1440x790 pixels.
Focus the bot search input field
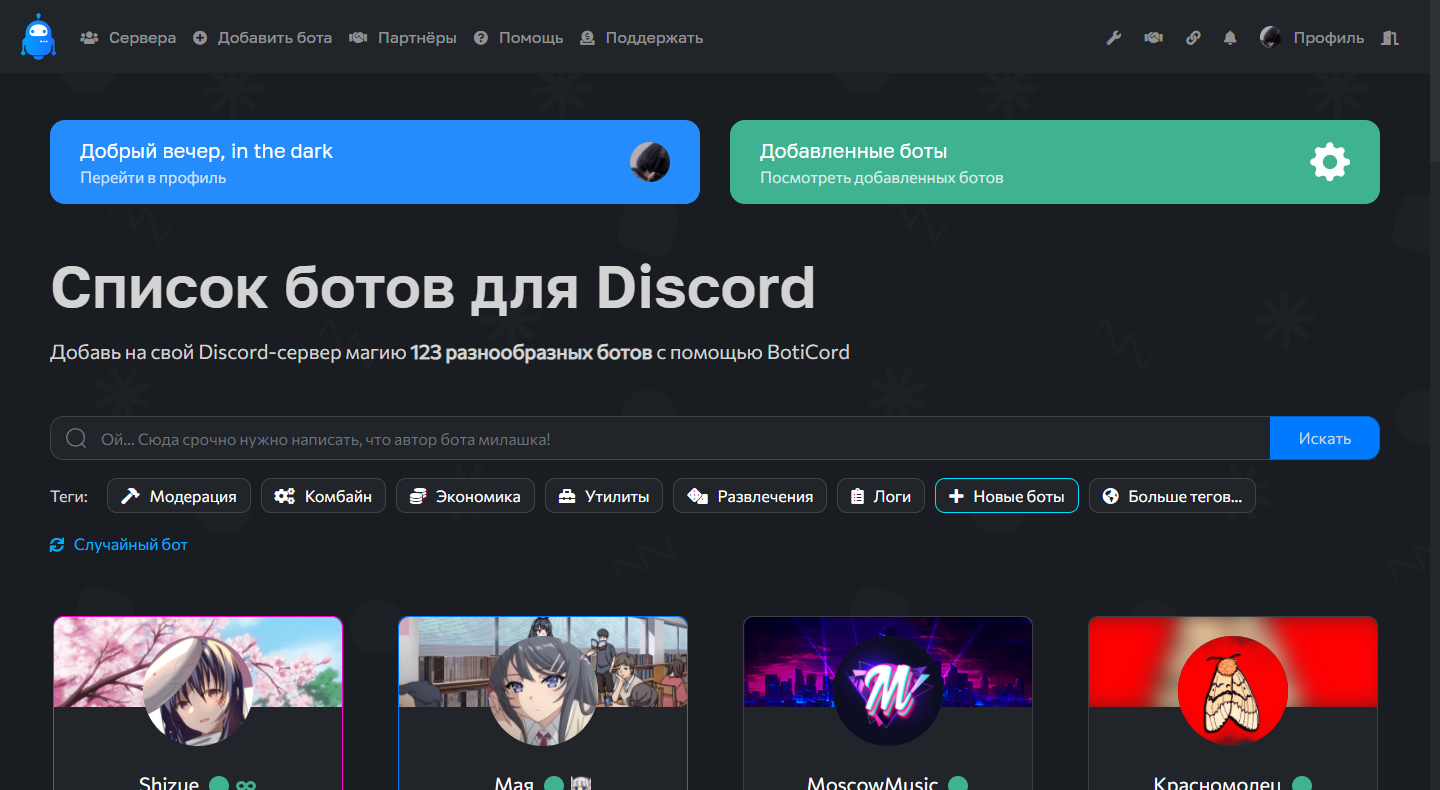coord(660,438)
